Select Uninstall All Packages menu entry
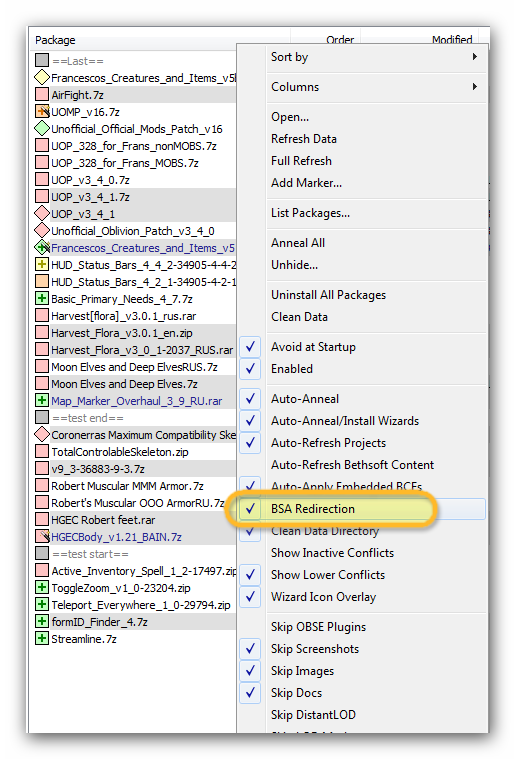The image size is (516, 759). (328, 295)
